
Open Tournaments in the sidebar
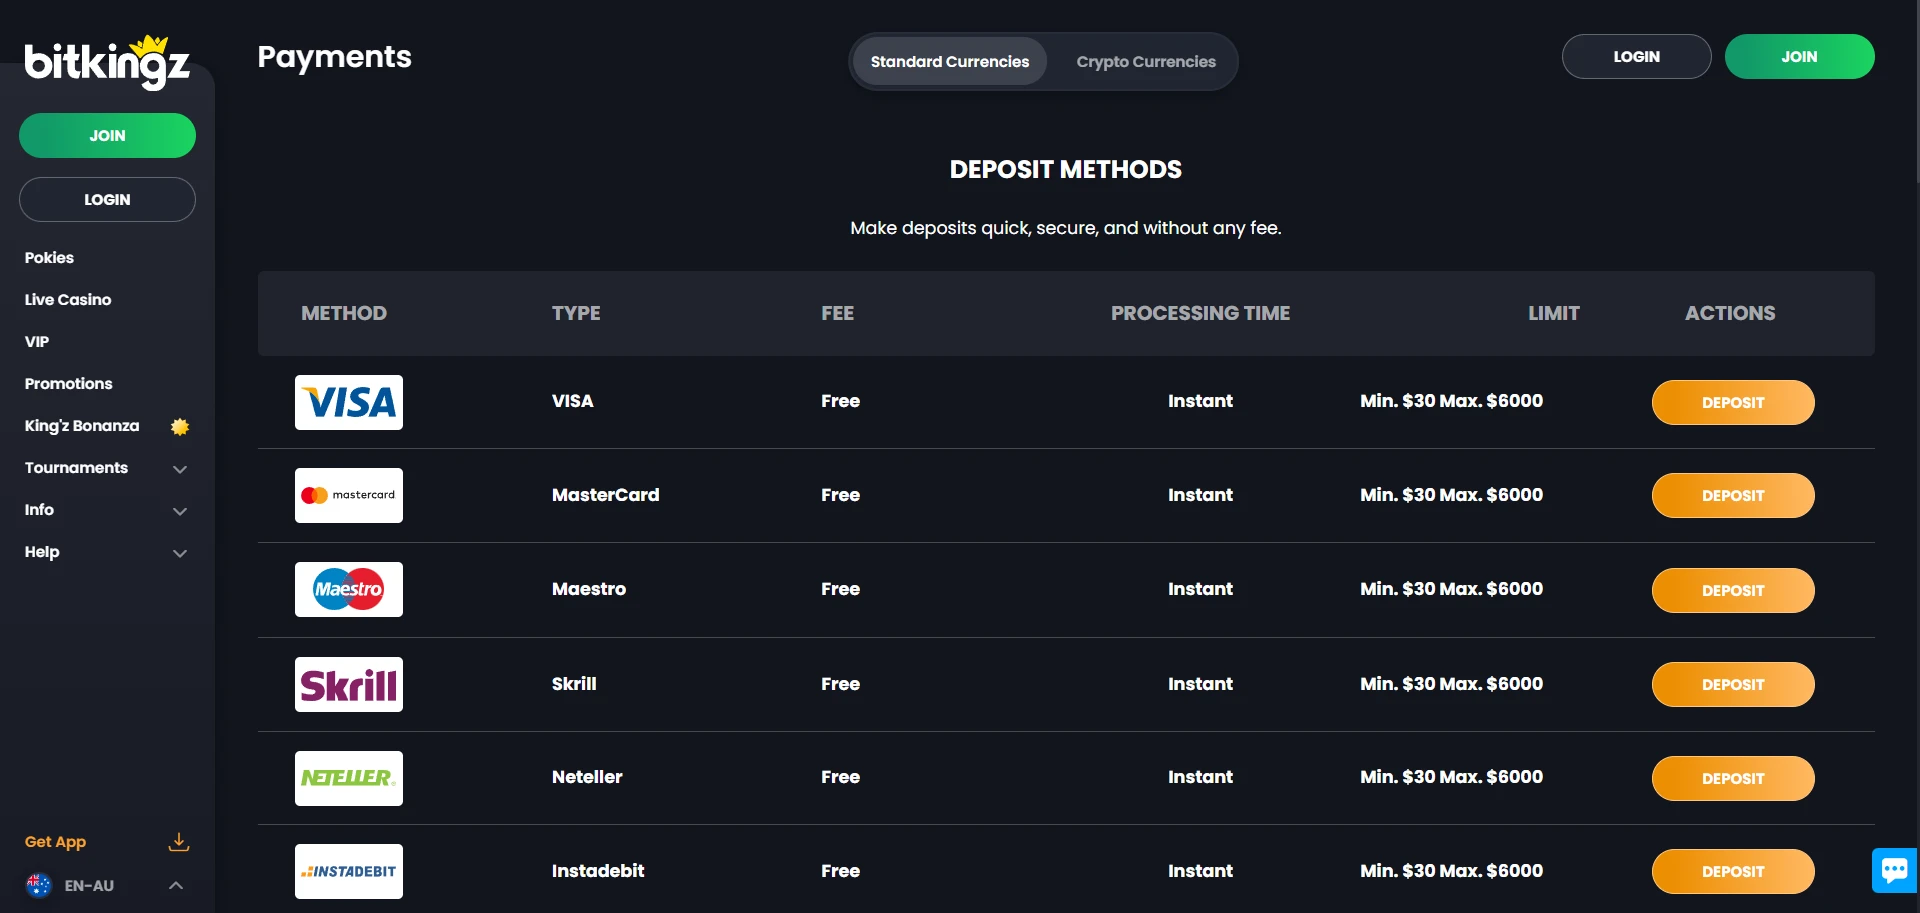(x=76, y=467)
